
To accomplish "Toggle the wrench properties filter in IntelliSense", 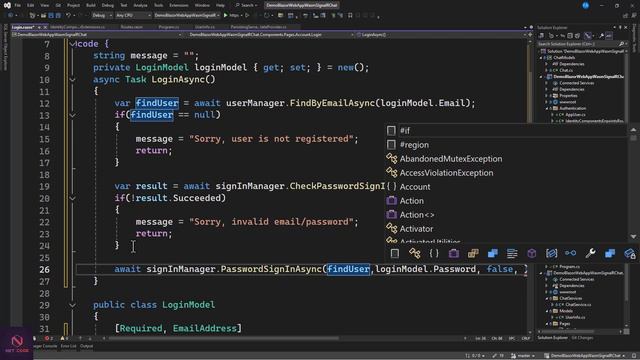I will tap(590, 253).
